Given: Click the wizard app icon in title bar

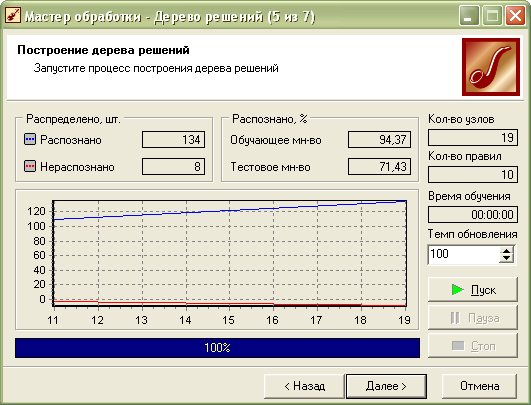Looking at the screenshot, I should click(13, 16).
